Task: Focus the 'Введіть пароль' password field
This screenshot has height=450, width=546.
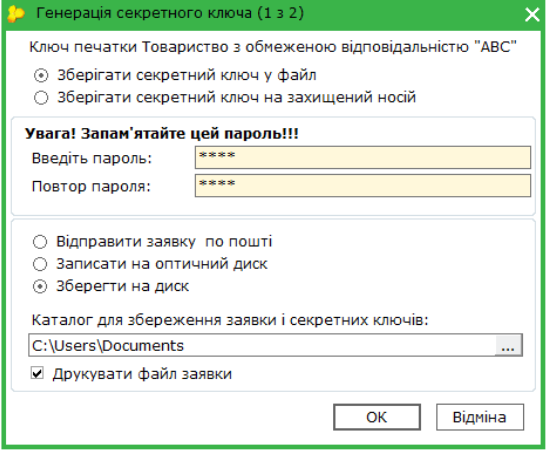Action: tap(363, 157)
